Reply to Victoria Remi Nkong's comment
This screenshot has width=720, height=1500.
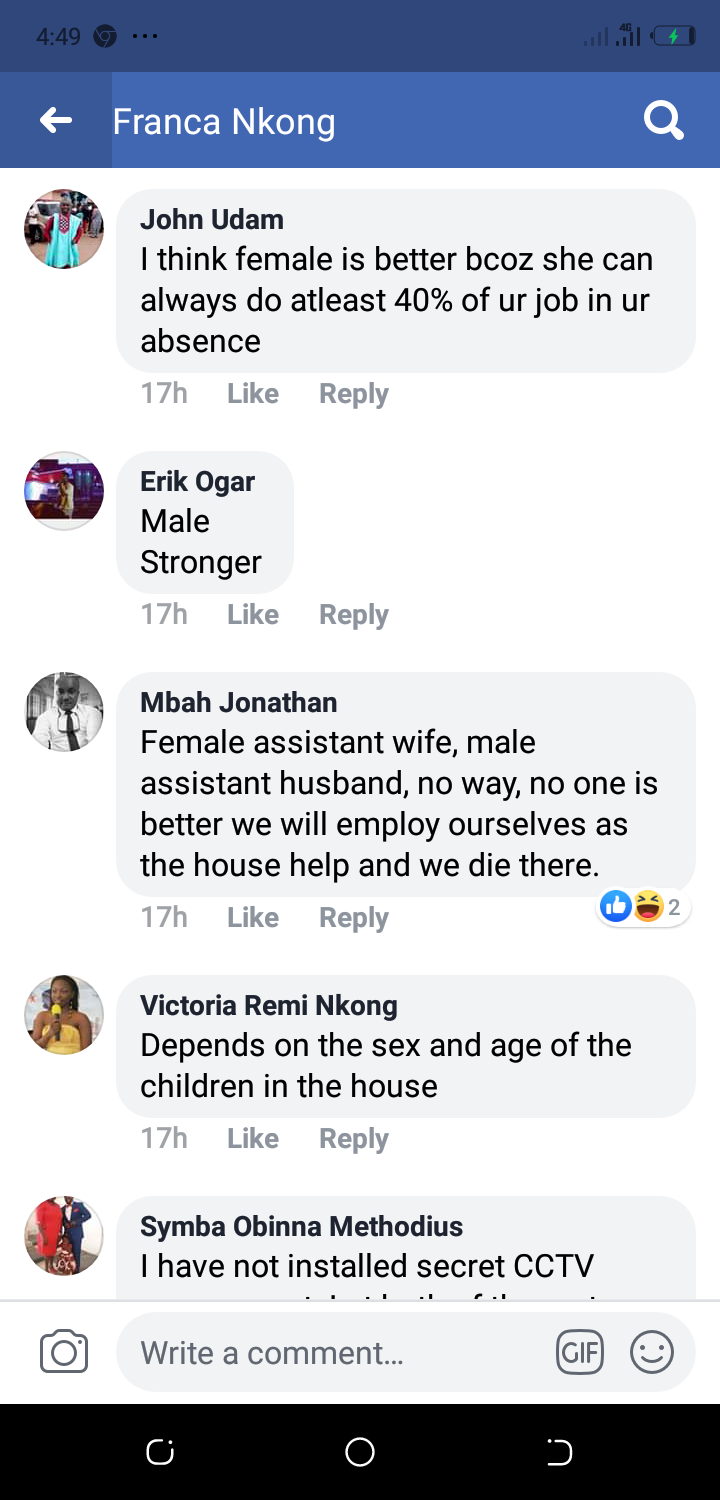(x=353, y=1139)
